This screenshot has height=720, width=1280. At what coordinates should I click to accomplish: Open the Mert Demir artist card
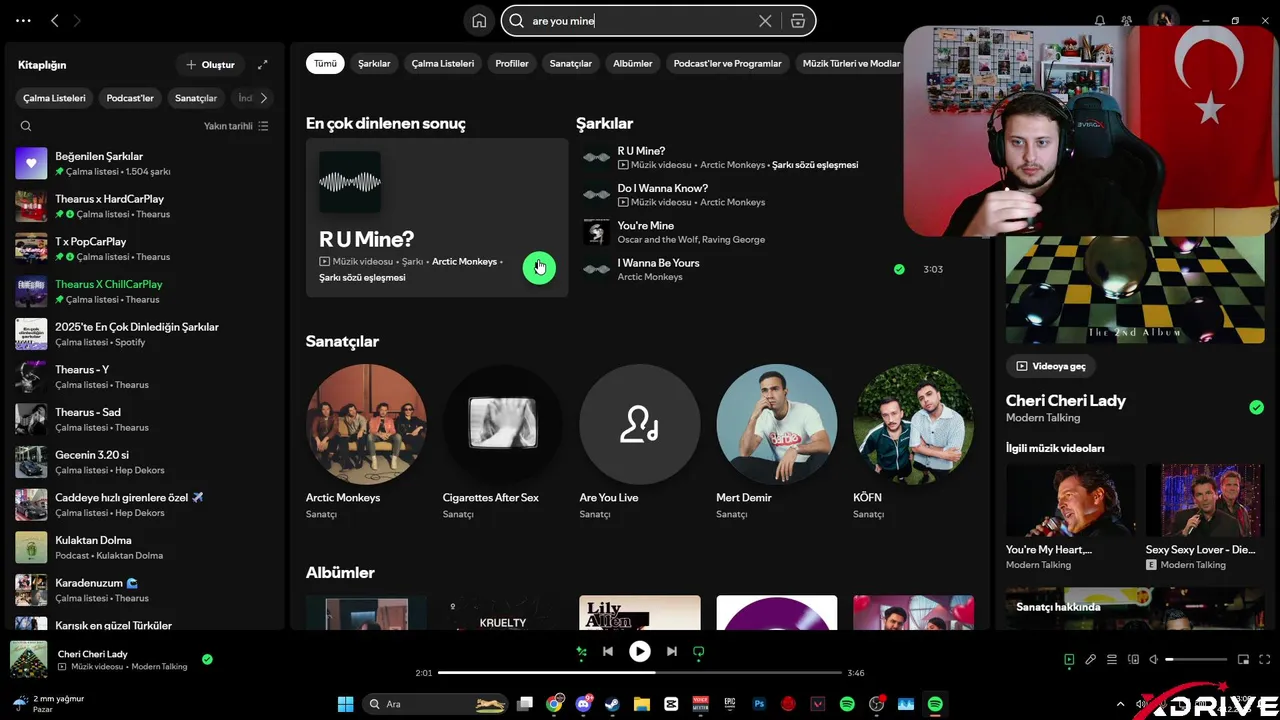[x=777, y=441]
